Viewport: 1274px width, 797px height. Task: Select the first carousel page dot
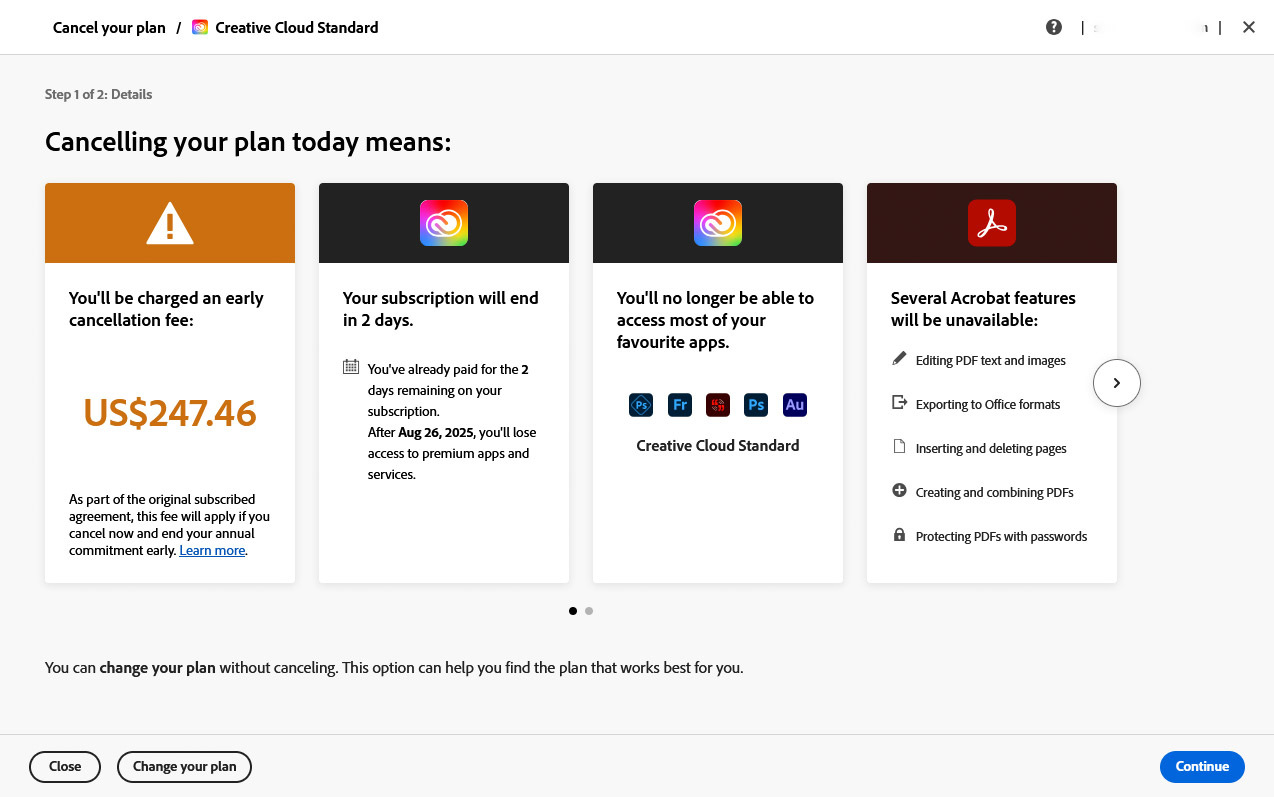tap(573, 611)
